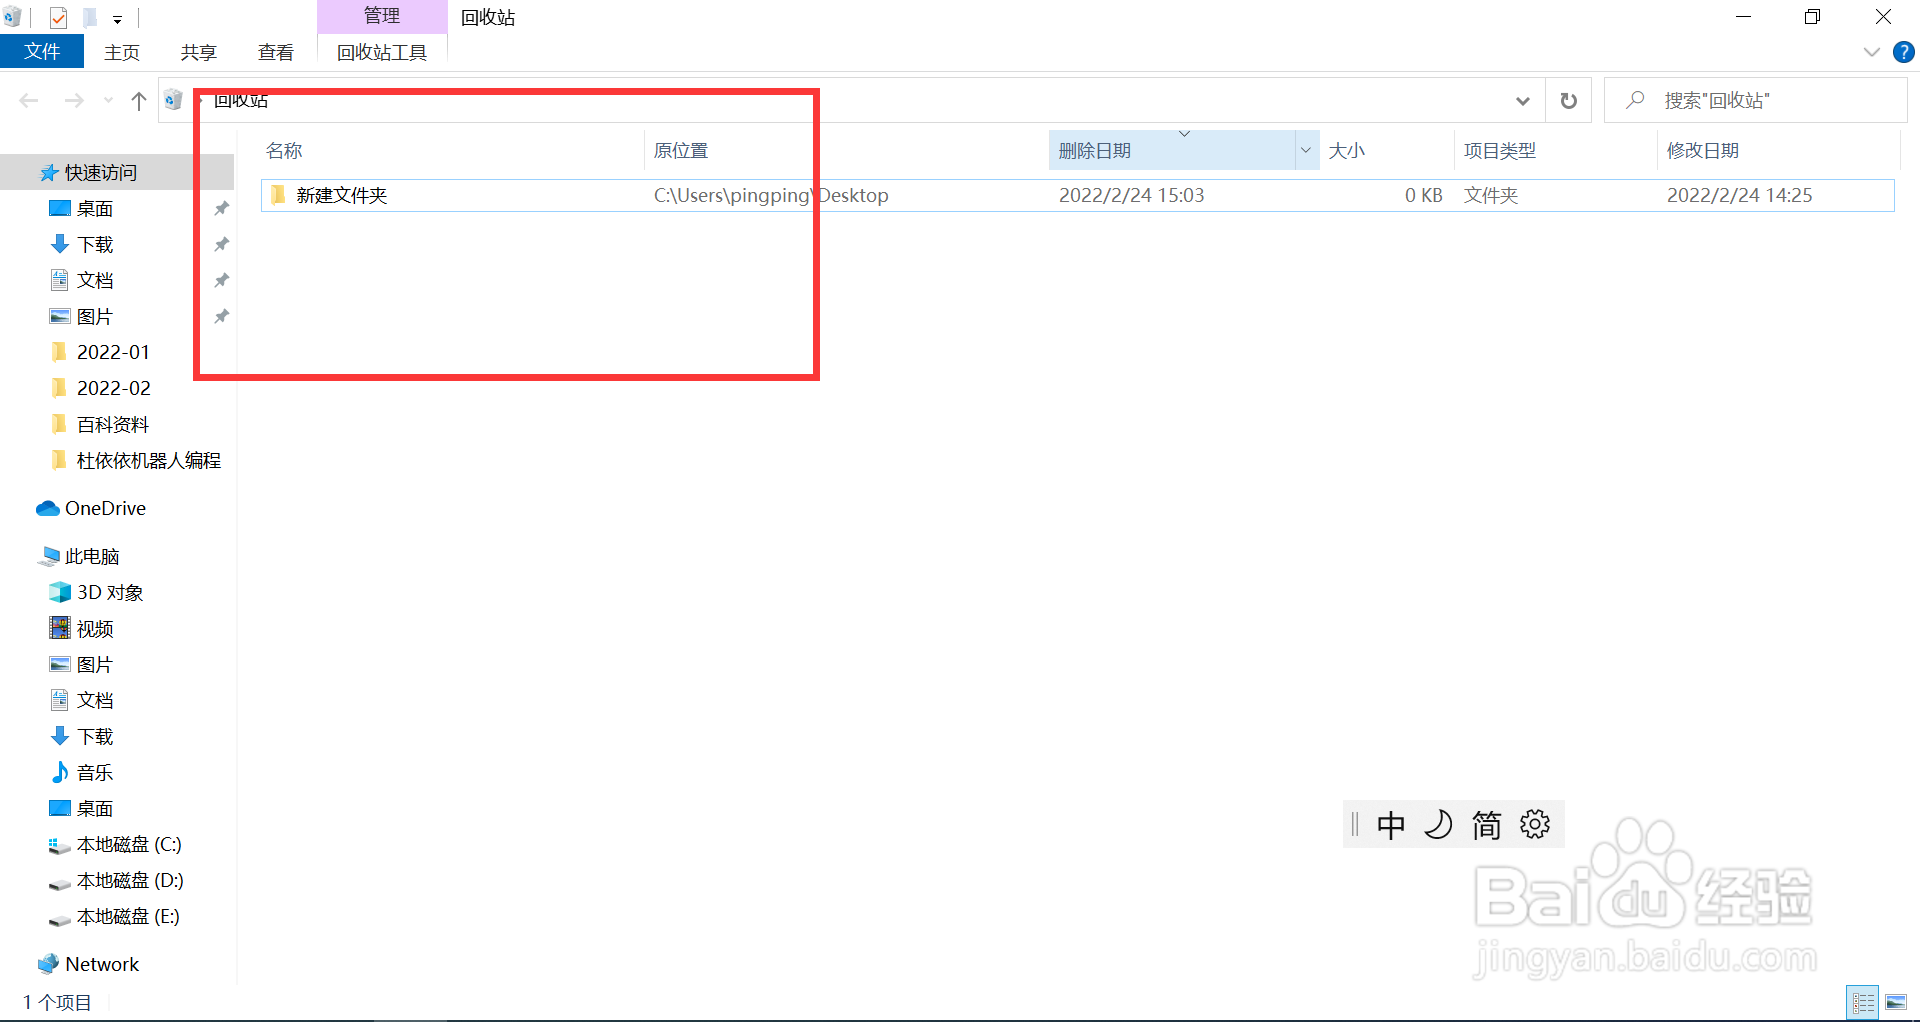The height and width of the screenshot is (1022, 1920).
Task: Sort by the 名称 column header
Action: (x=284, y=151)
